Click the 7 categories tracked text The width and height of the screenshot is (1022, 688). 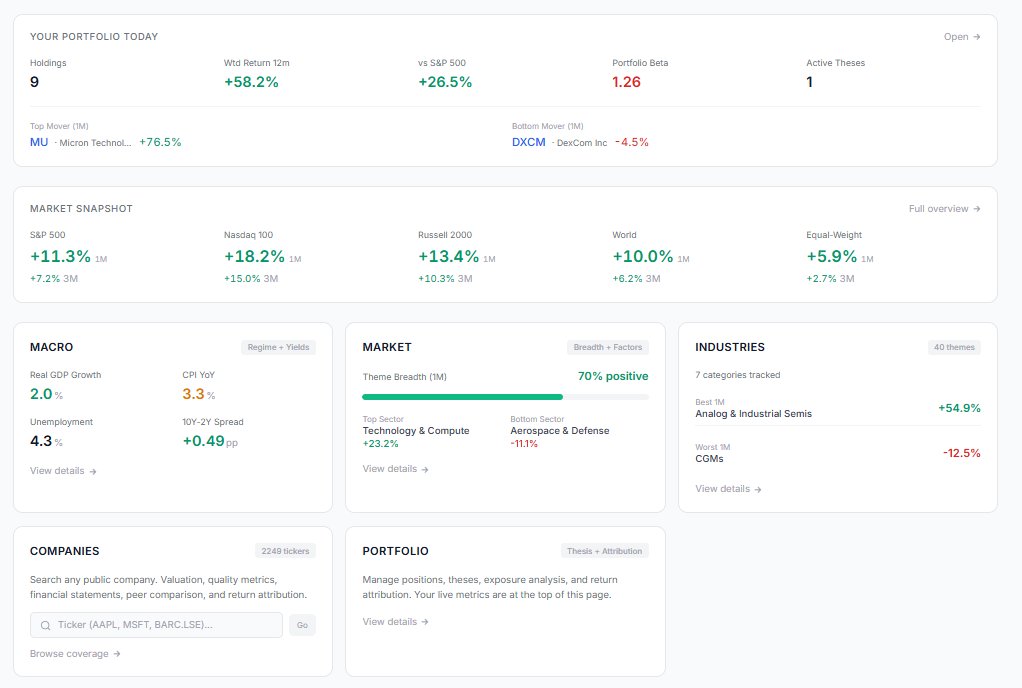coord(738,375)
